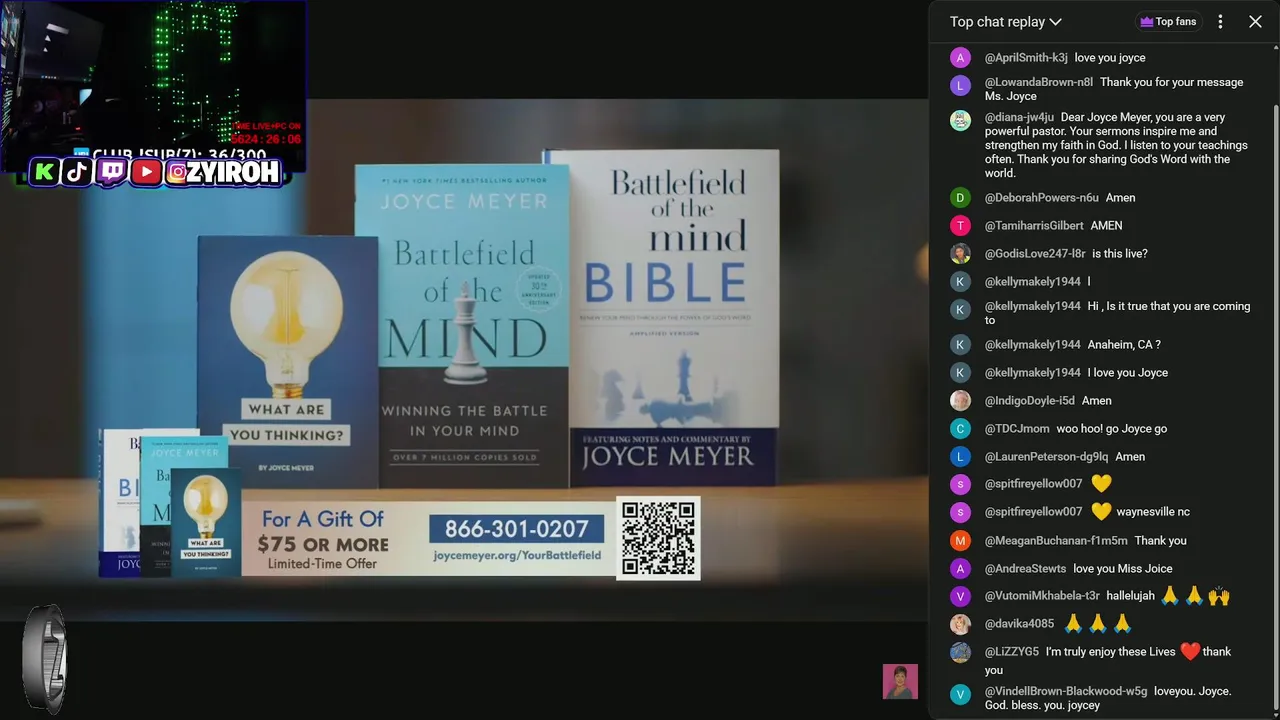Open @AprilSmith-k3j username
This screenshot has height=720, width=1280.
1026,58
